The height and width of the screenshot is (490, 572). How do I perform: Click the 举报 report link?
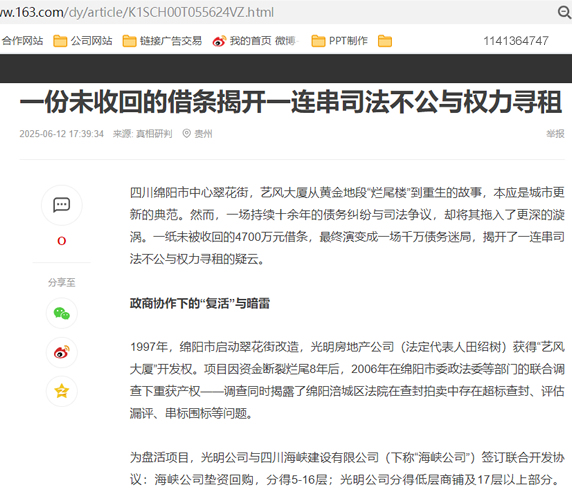tap(555, 134)
